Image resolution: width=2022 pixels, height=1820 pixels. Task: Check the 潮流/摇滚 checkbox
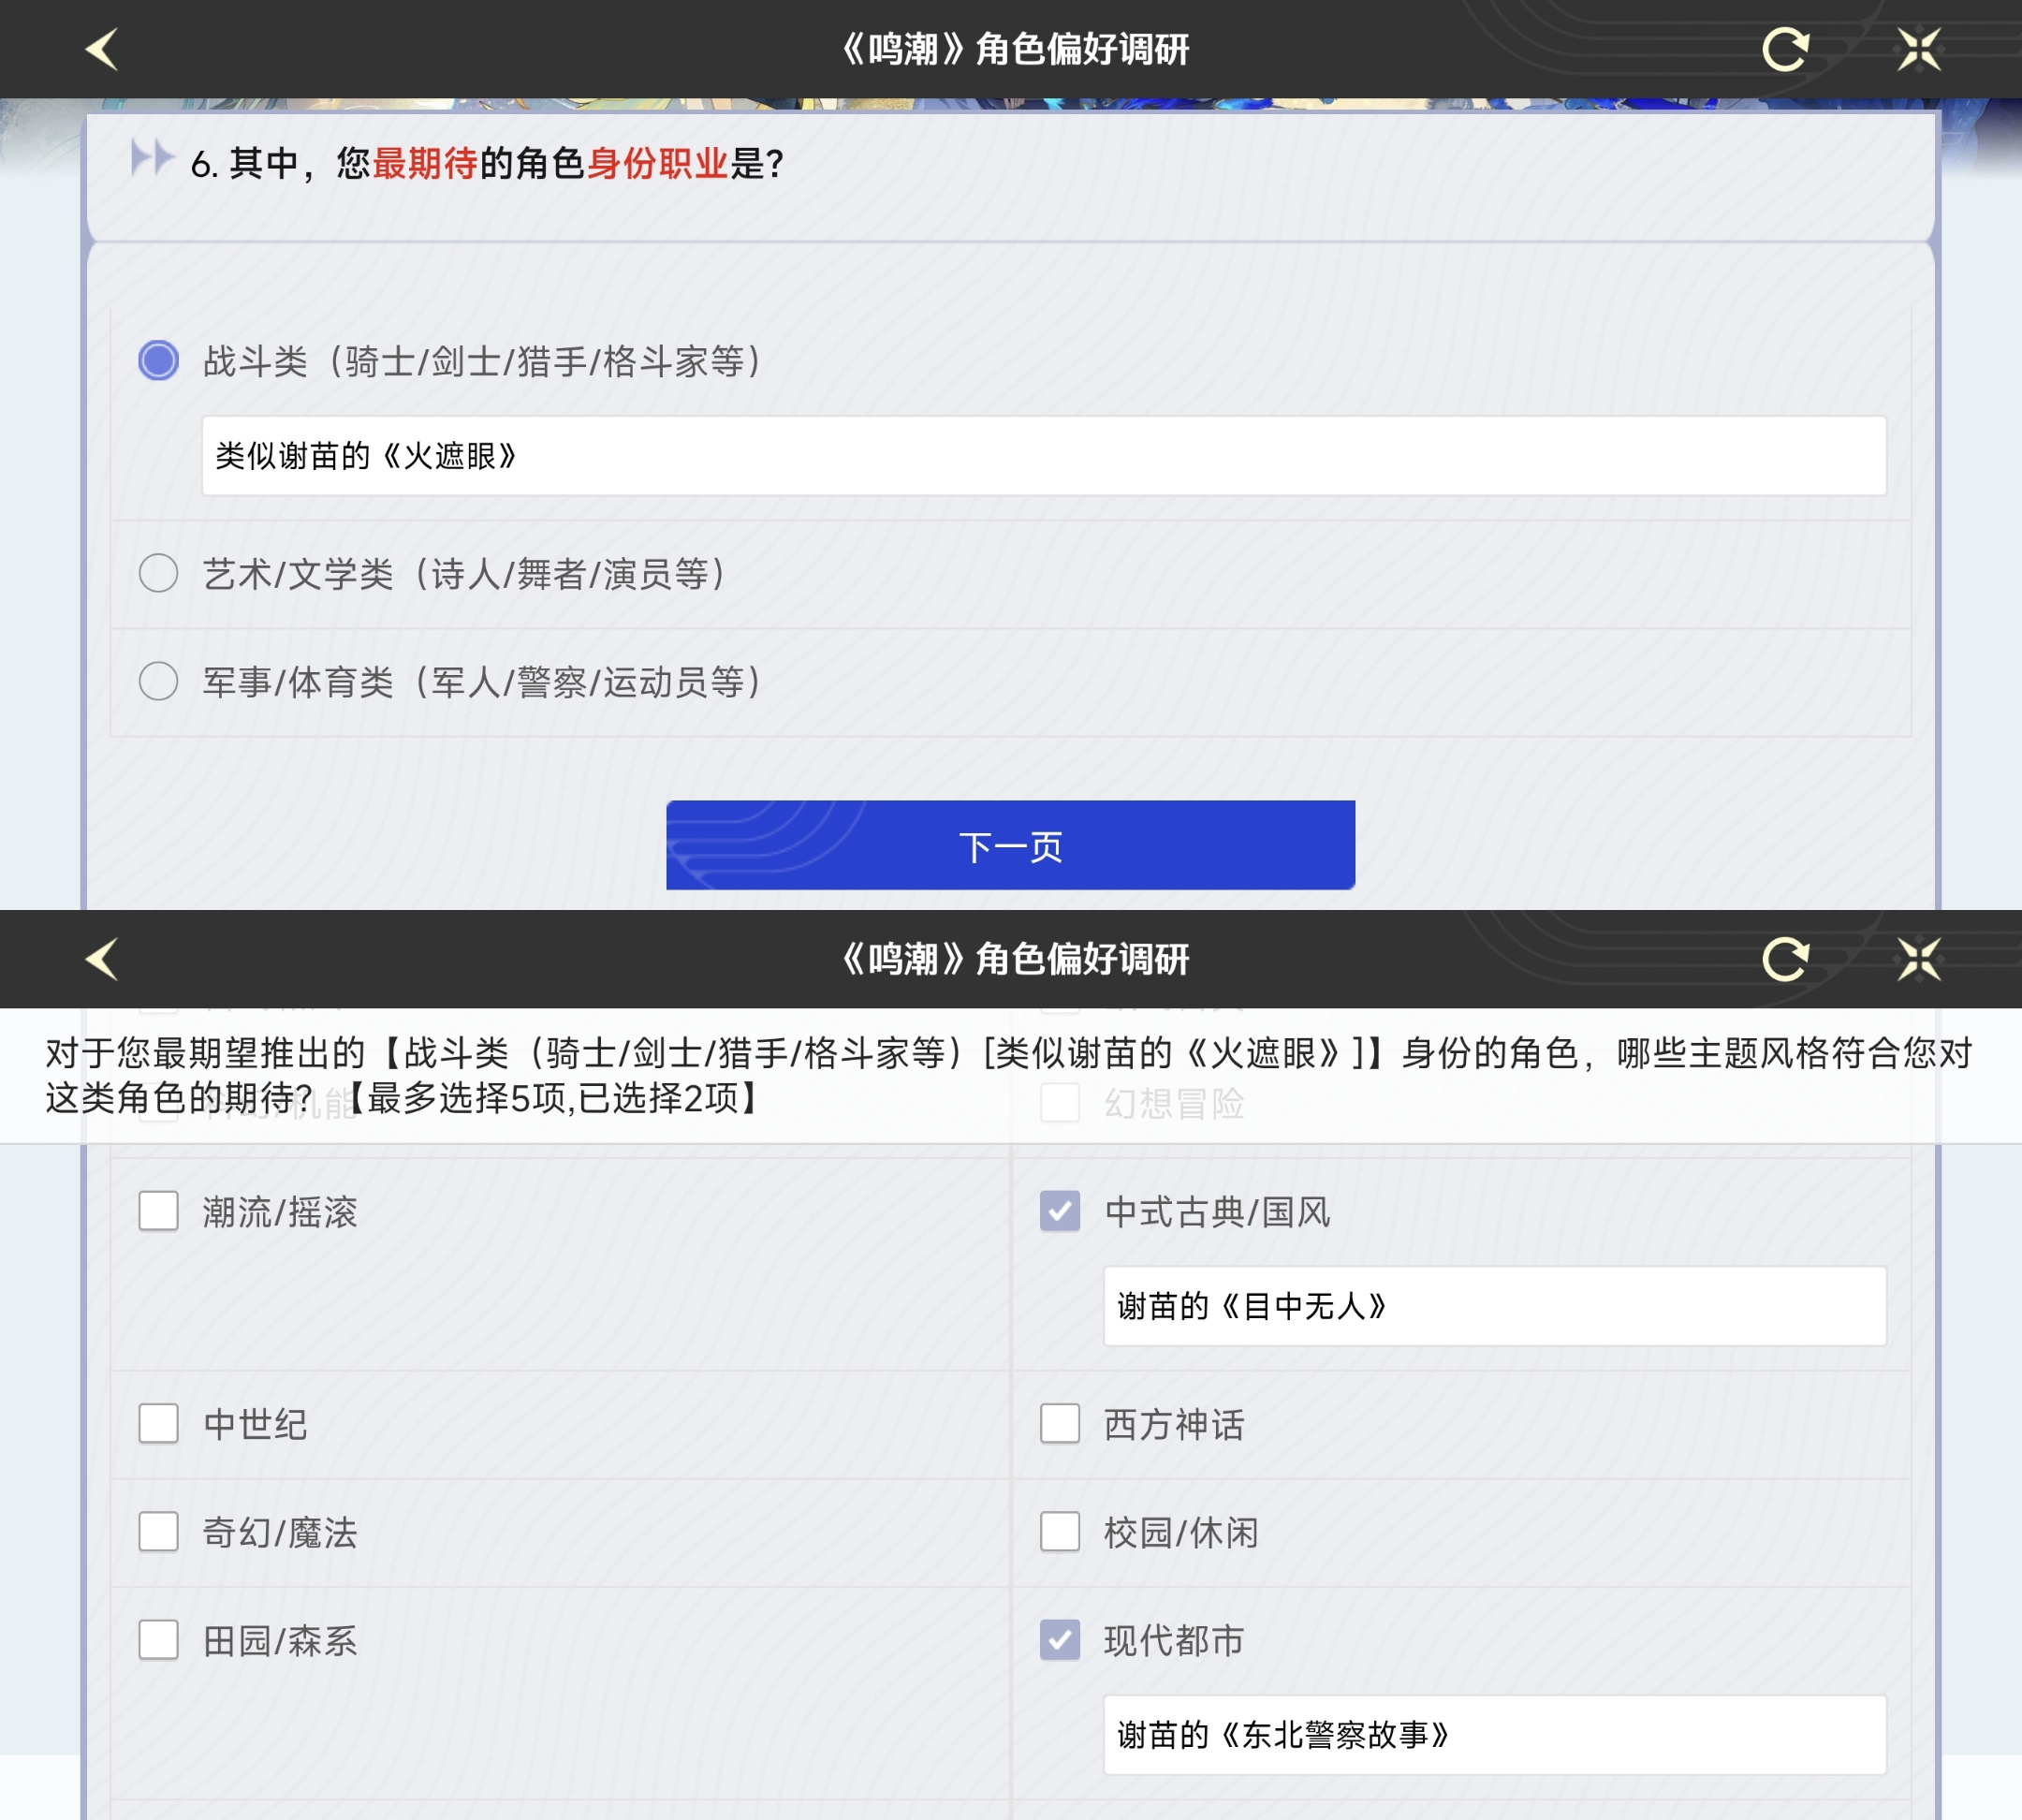click(158, 1212)
